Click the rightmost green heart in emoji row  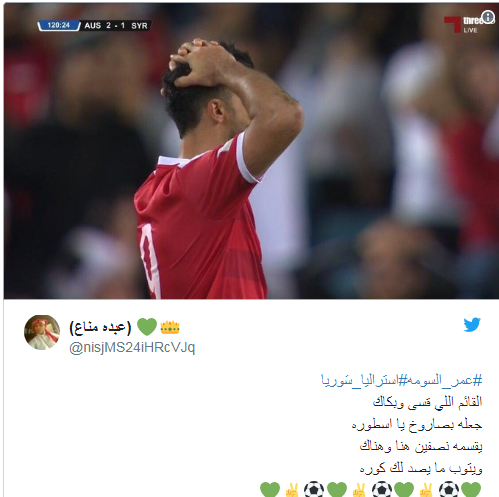tap(471, 490)
